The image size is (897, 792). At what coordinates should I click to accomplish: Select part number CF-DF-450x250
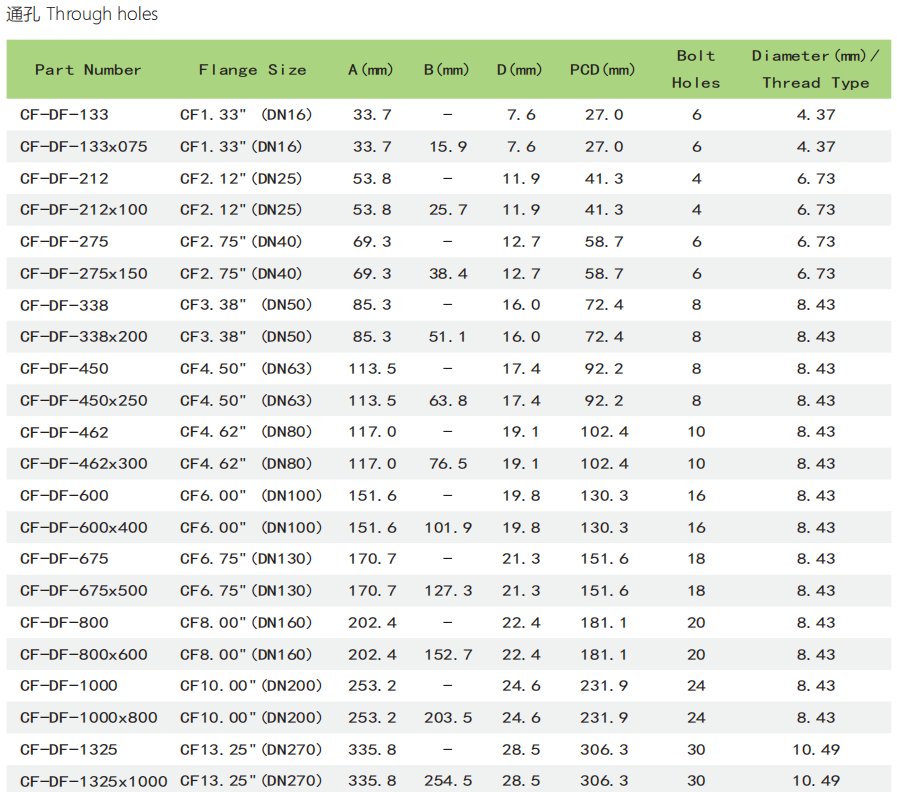coord(83,401)
